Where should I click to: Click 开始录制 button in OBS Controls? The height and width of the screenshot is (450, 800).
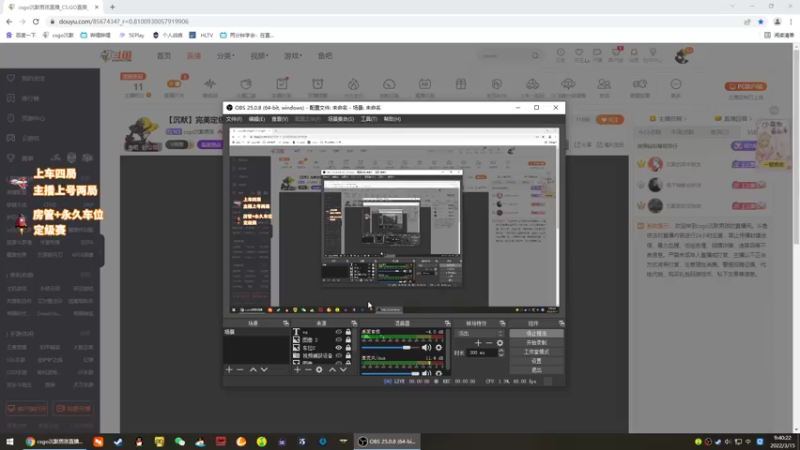[536, 342]
